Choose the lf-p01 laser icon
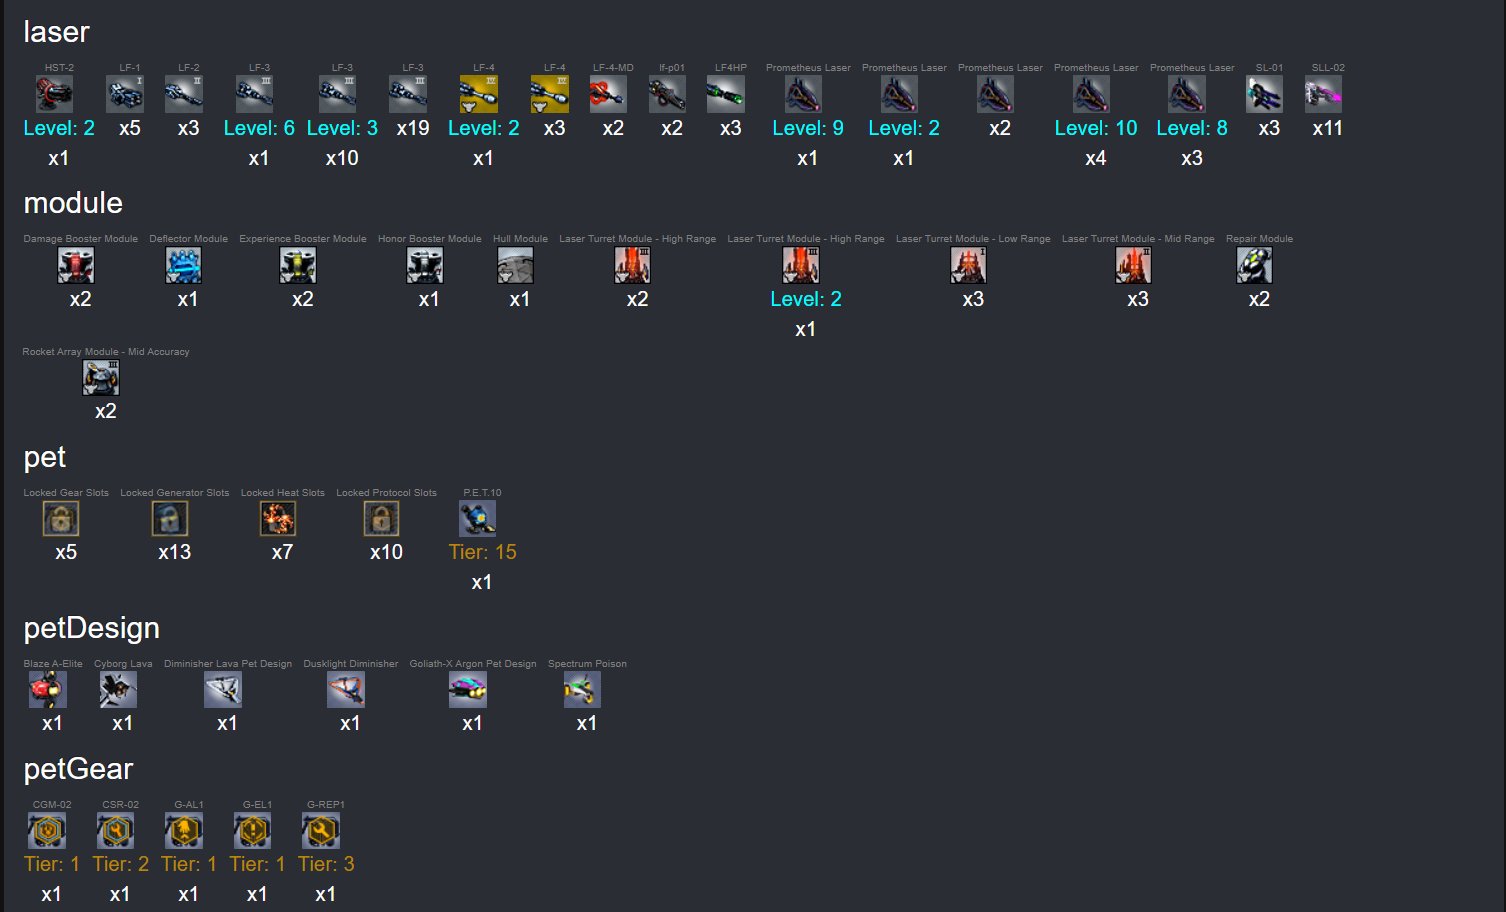This screenshot has width=1506, height=912. click(667, 94)
